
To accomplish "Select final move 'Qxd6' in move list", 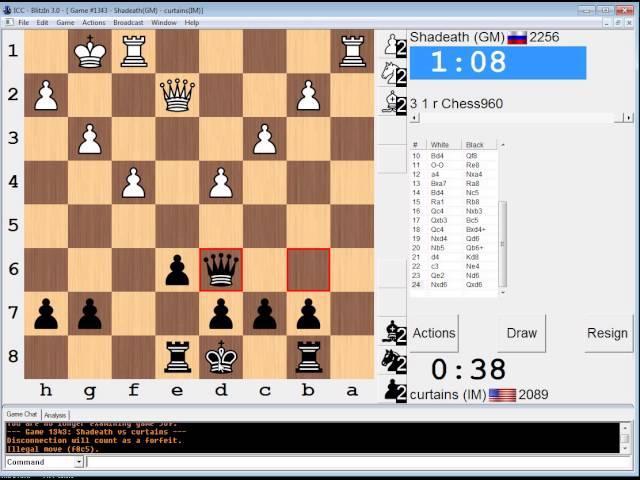I will point(474,284).
